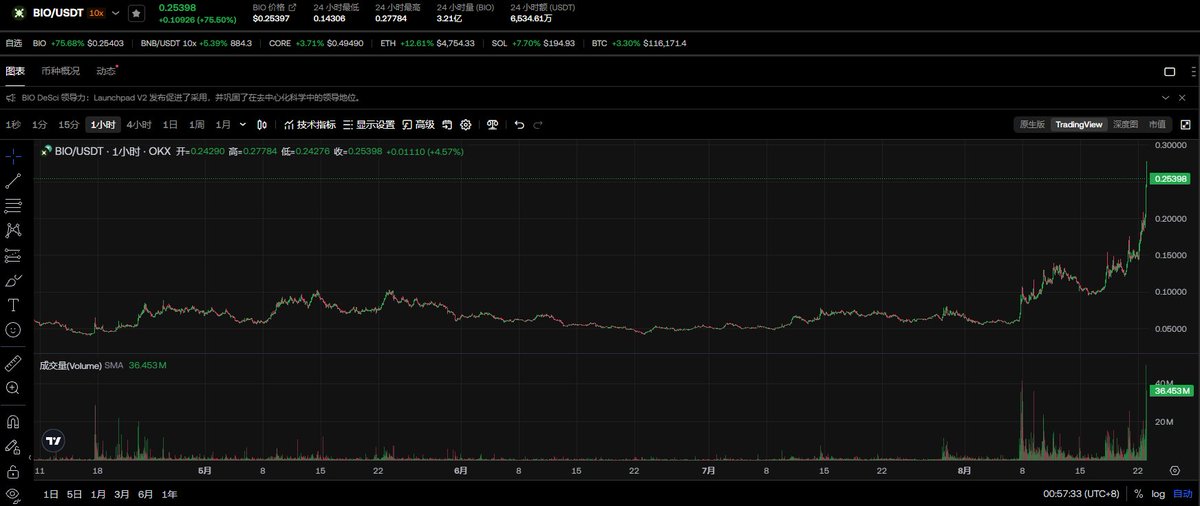
Task: Toggle 自动 auto scale
Action: [x=1183, y=494]
